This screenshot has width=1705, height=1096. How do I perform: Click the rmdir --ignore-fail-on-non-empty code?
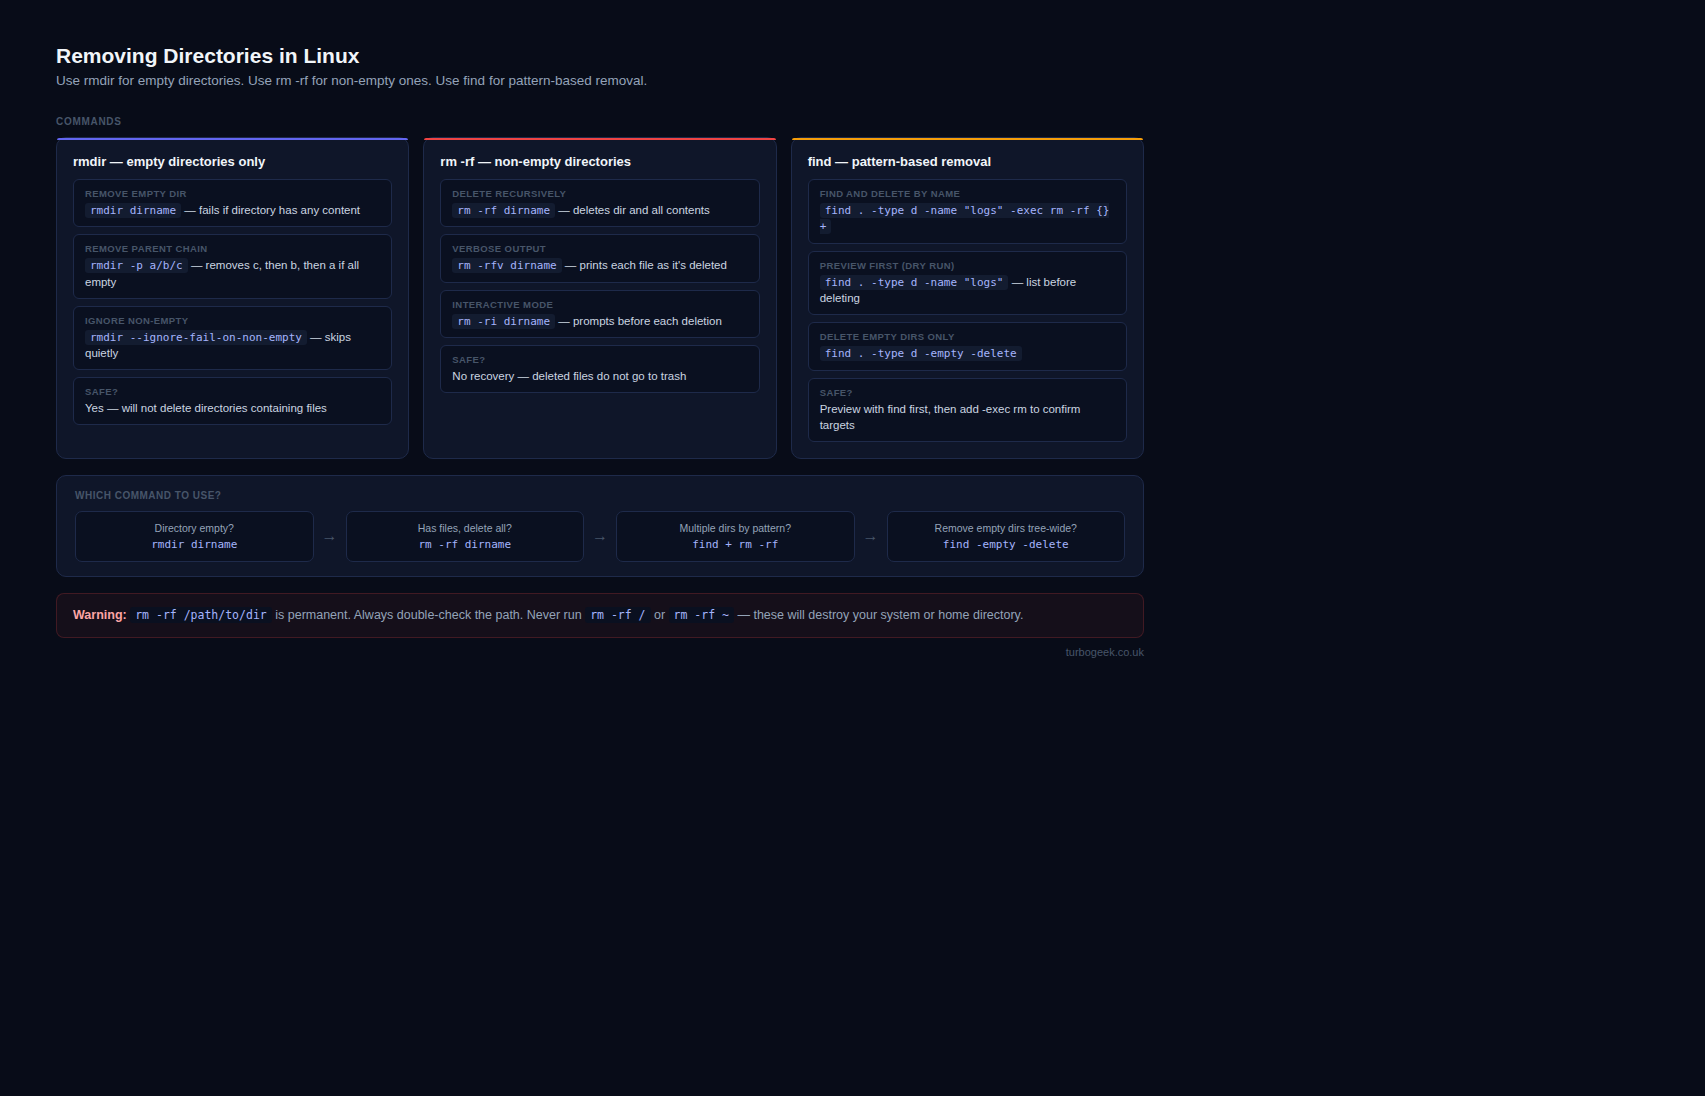[x=195, y=338]
